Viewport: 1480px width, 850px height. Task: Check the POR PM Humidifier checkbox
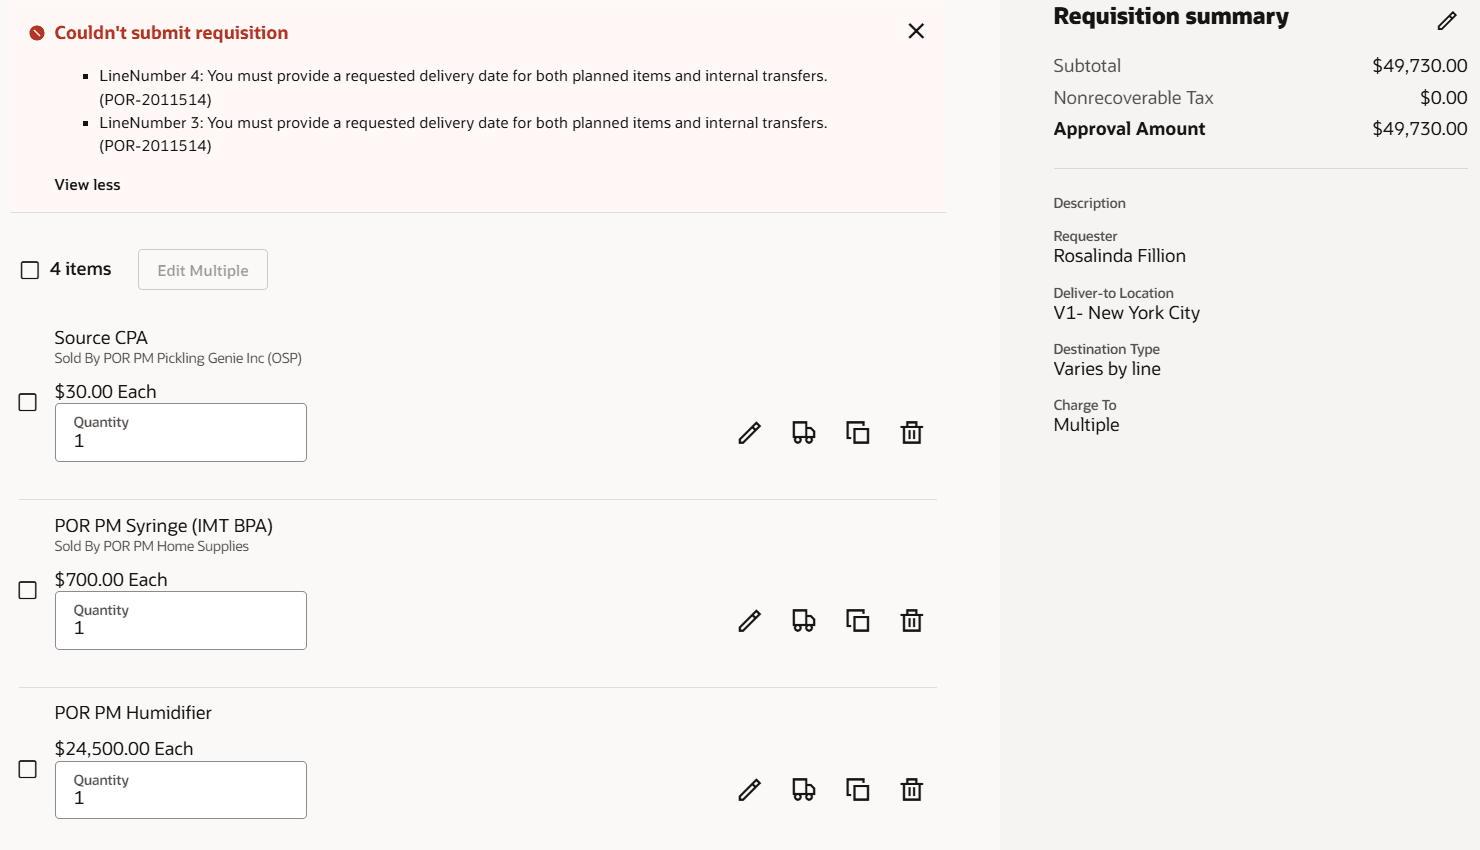click(x=29, y=770)
